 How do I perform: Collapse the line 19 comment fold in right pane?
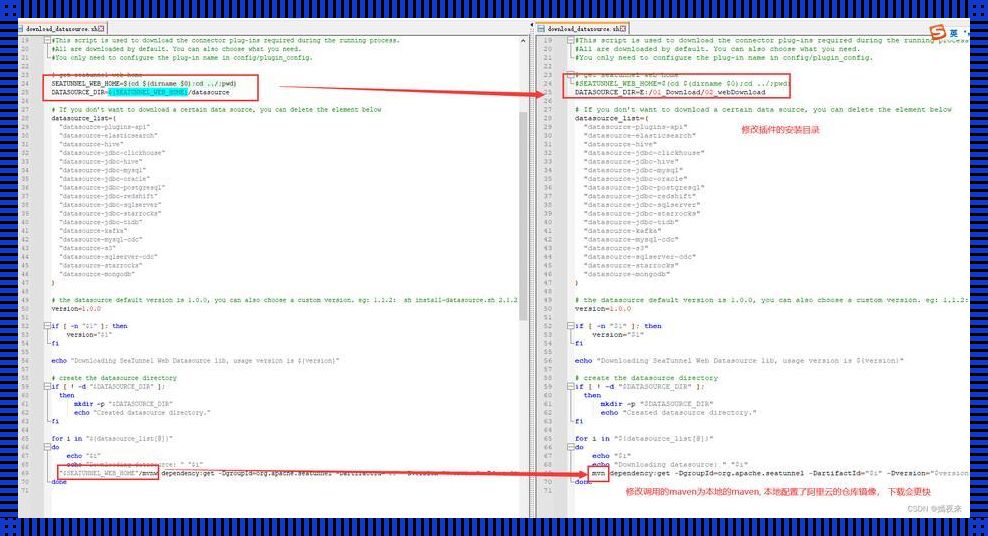click(570, 40)
